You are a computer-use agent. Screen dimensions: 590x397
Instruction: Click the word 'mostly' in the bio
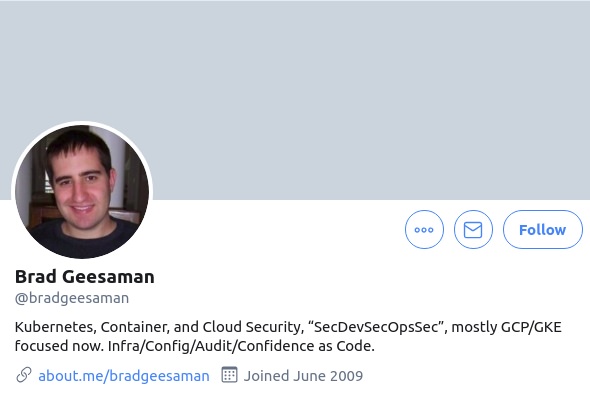pos(474,327)
